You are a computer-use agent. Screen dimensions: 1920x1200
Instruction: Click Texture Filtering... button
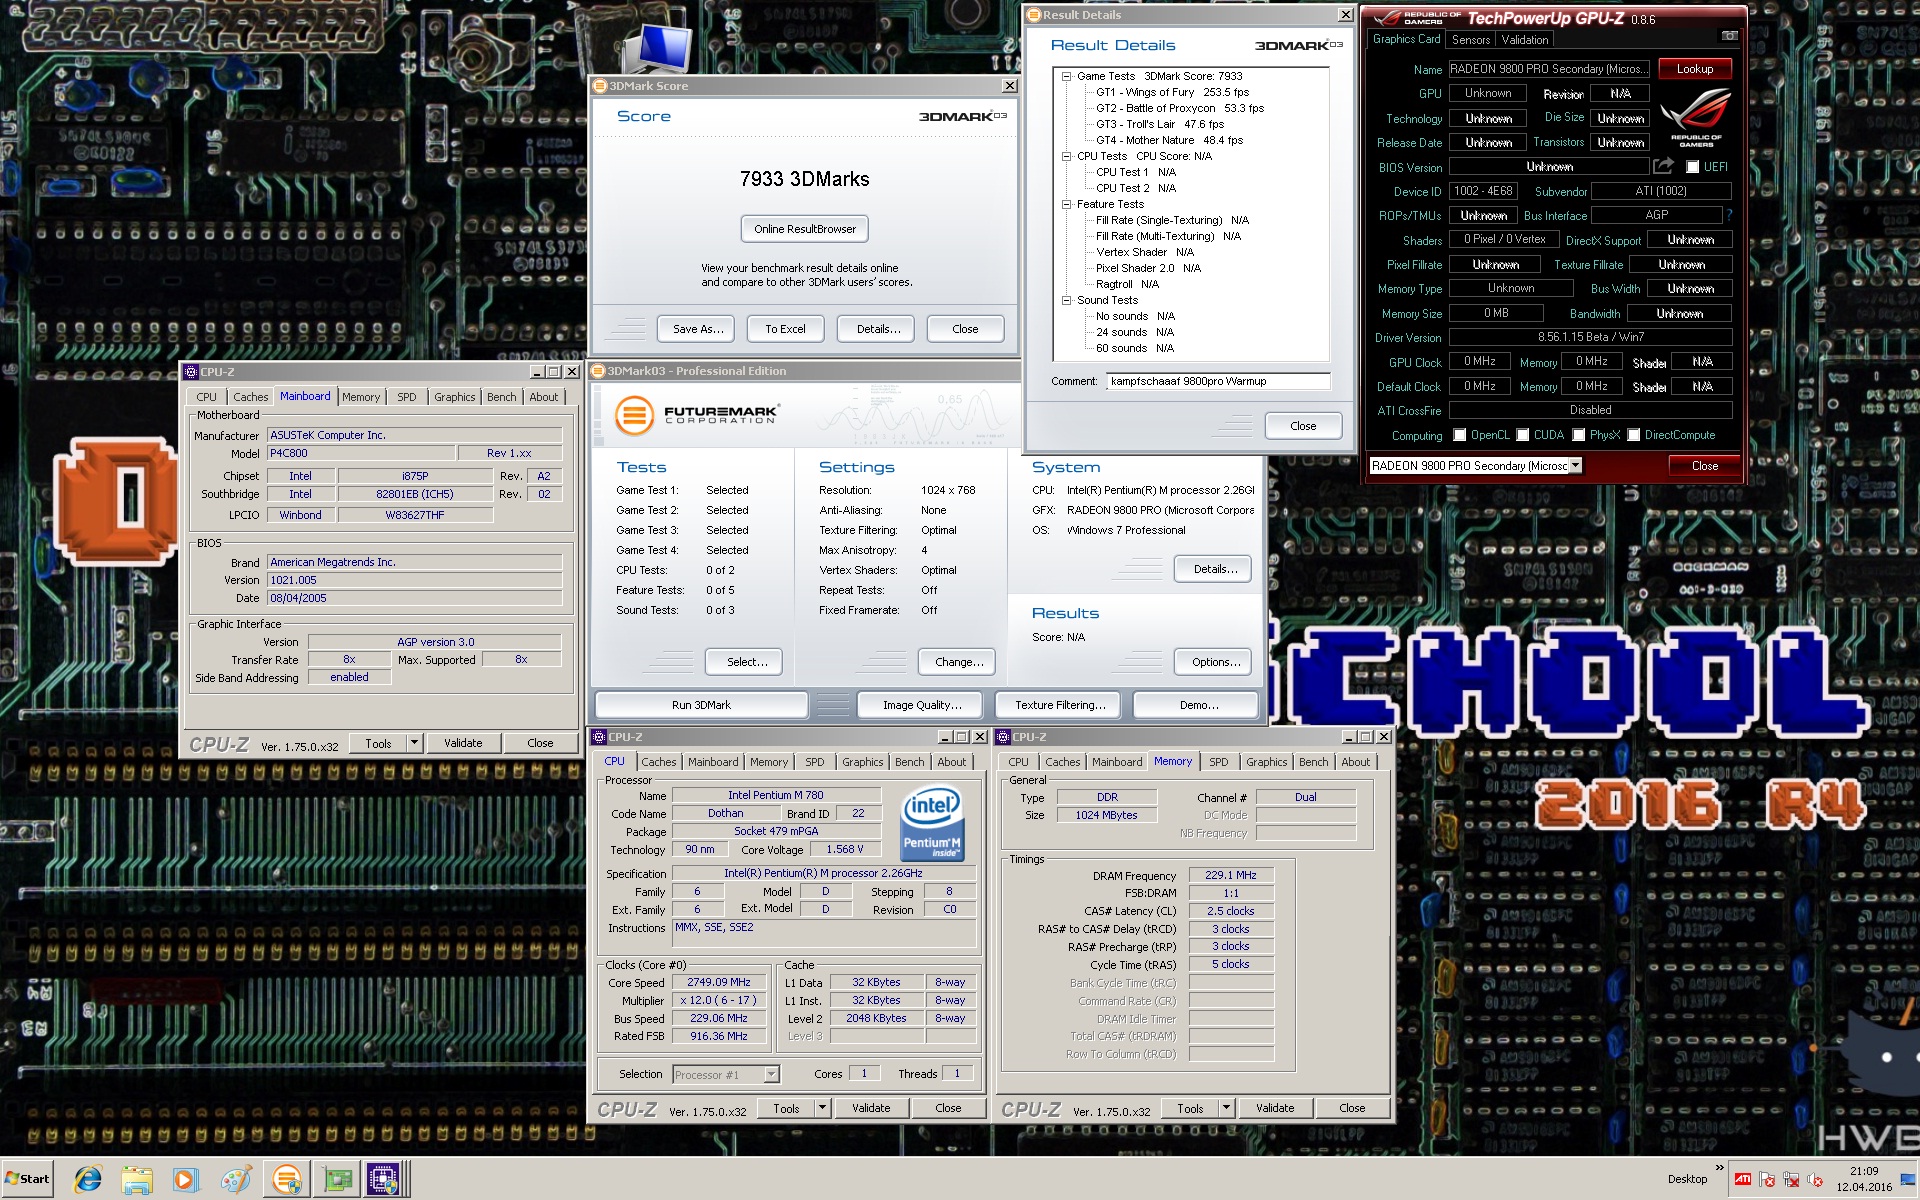1060,705
